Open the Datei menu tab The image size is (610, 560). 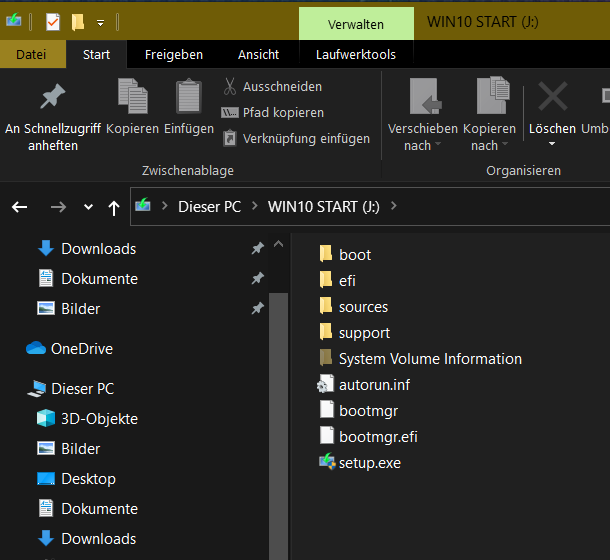tap(31, 54)
